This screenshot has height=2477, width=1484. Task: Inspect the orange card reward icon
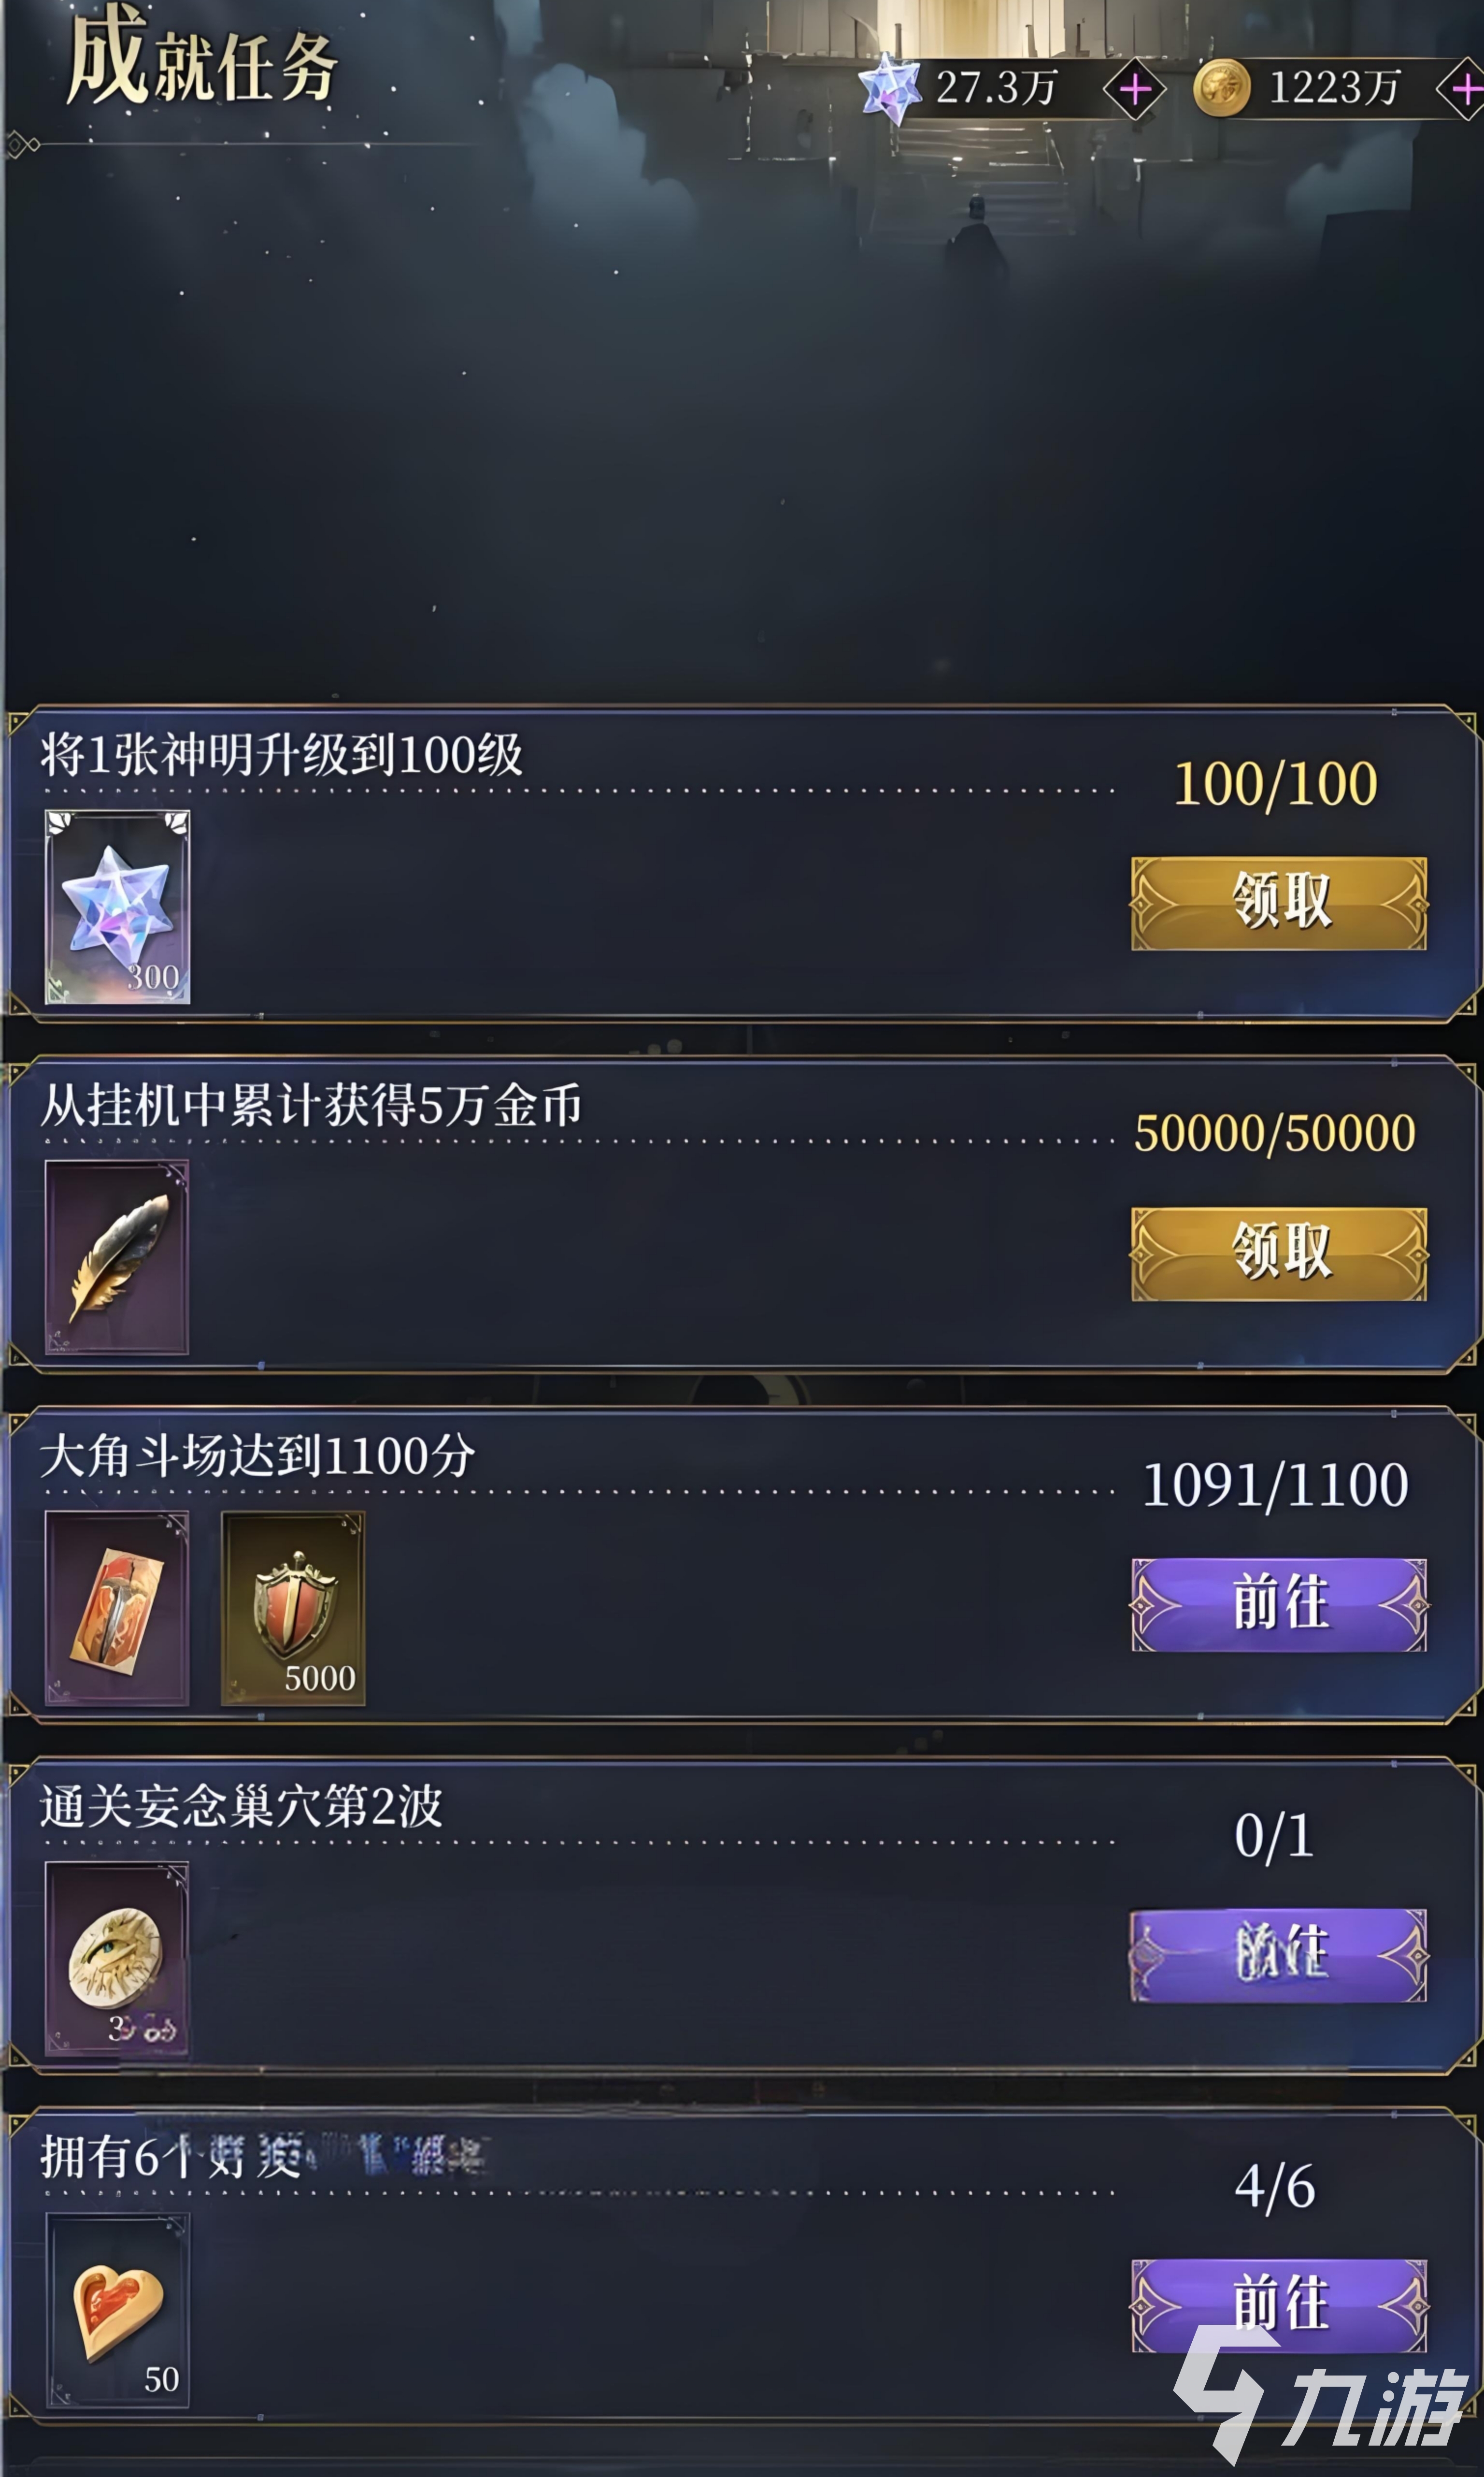point(117,1608)
